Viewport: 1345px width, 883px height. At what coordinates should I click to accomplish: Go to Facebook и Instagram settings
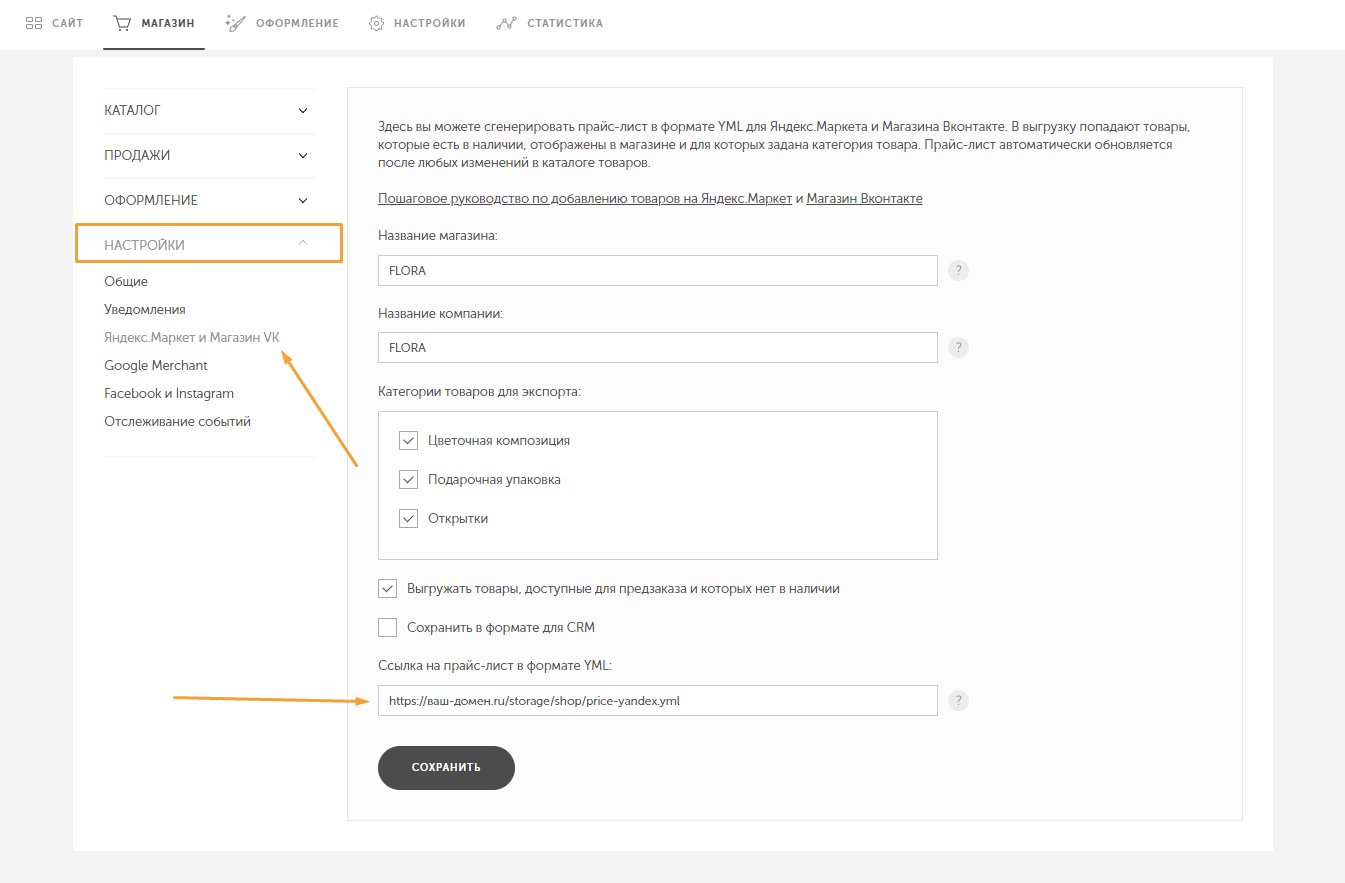coord(169,394)
